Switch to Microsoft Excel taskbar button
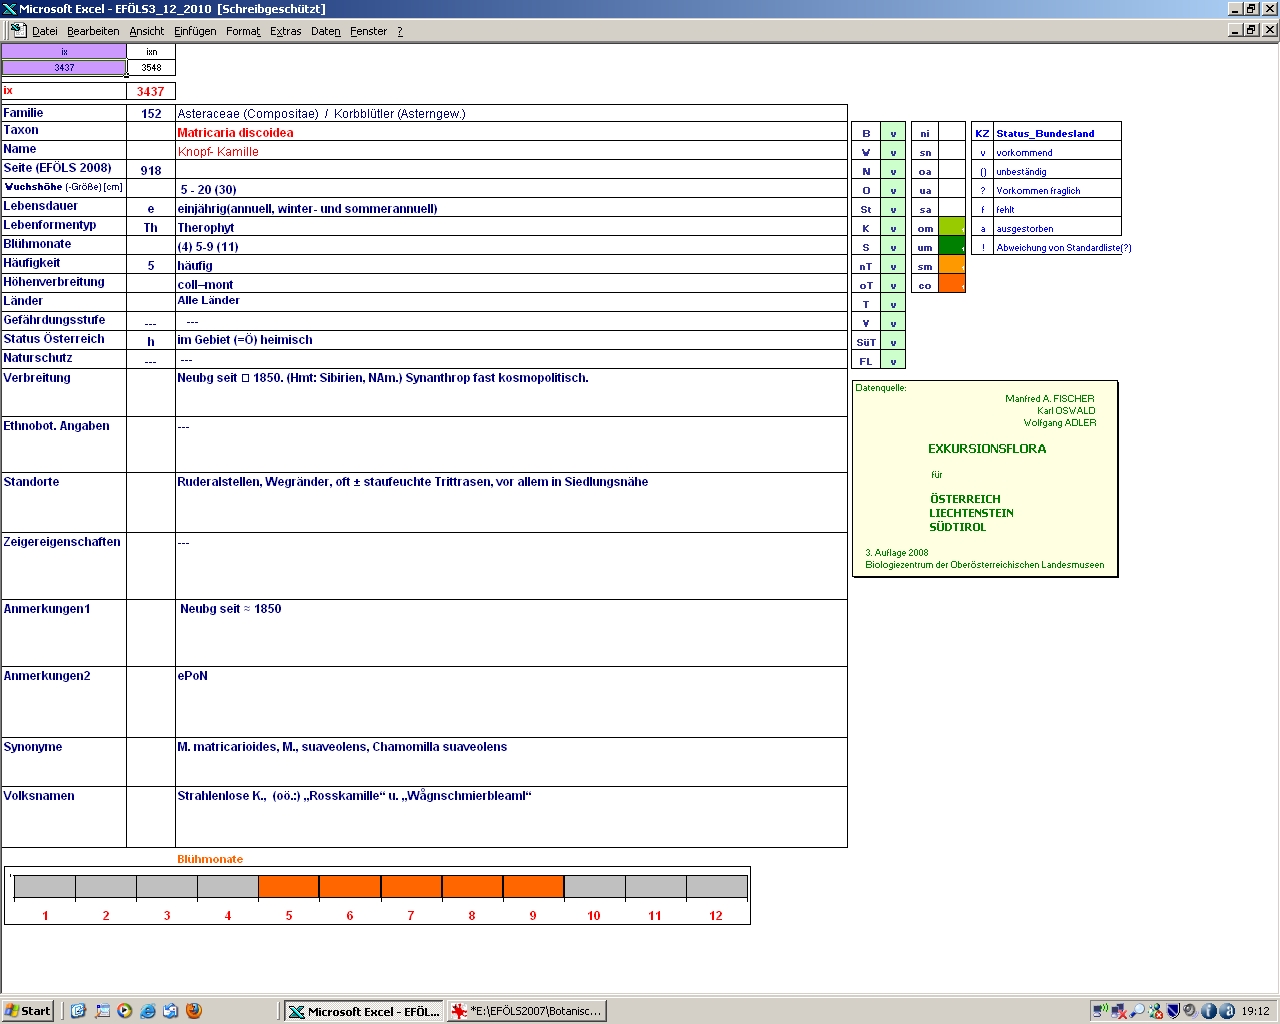1280x1024 pixels. pyautogui.click(x=363, y=1011)
